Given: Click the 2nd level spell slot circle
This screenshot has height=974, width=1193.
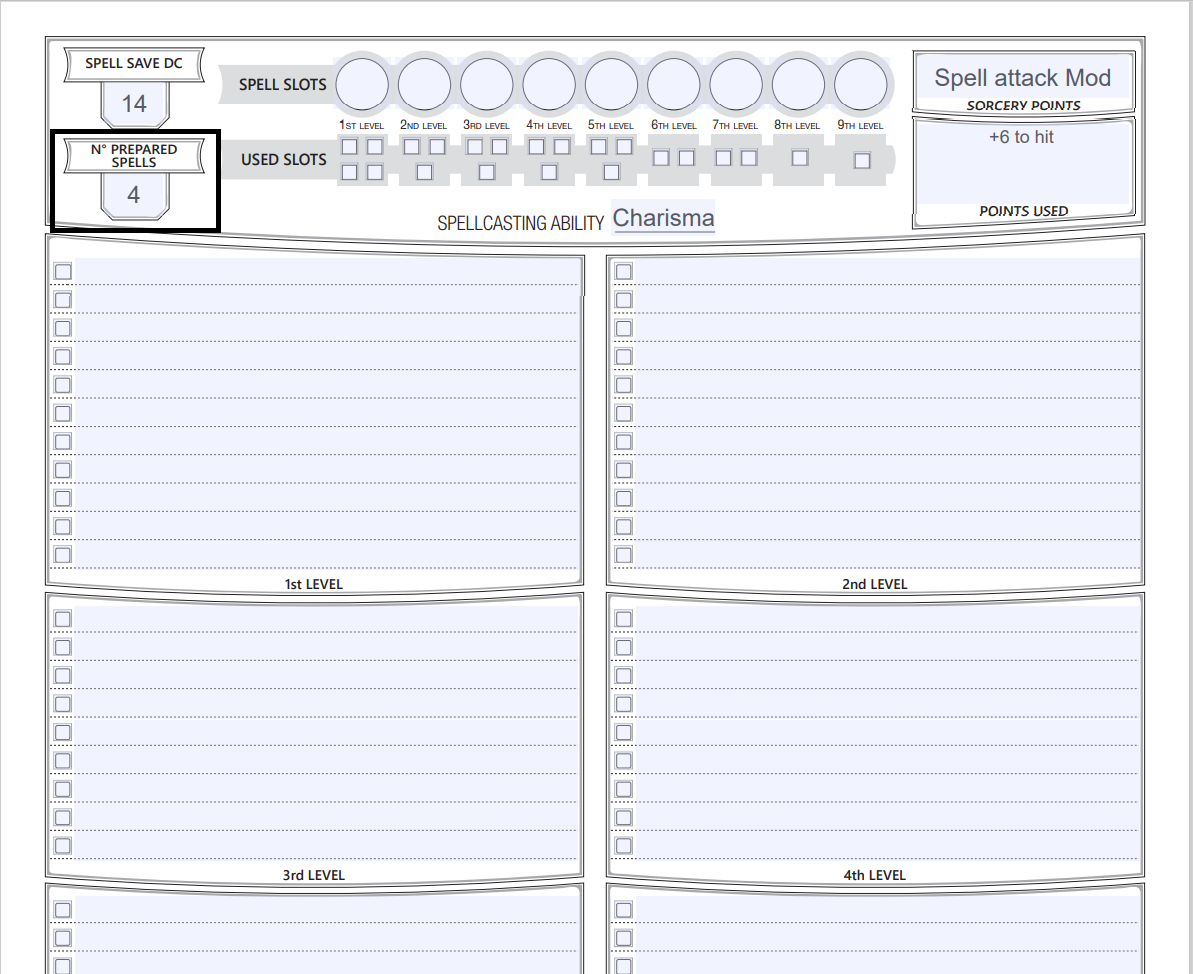Looking at the screenshot, I should tap(424, 84).
